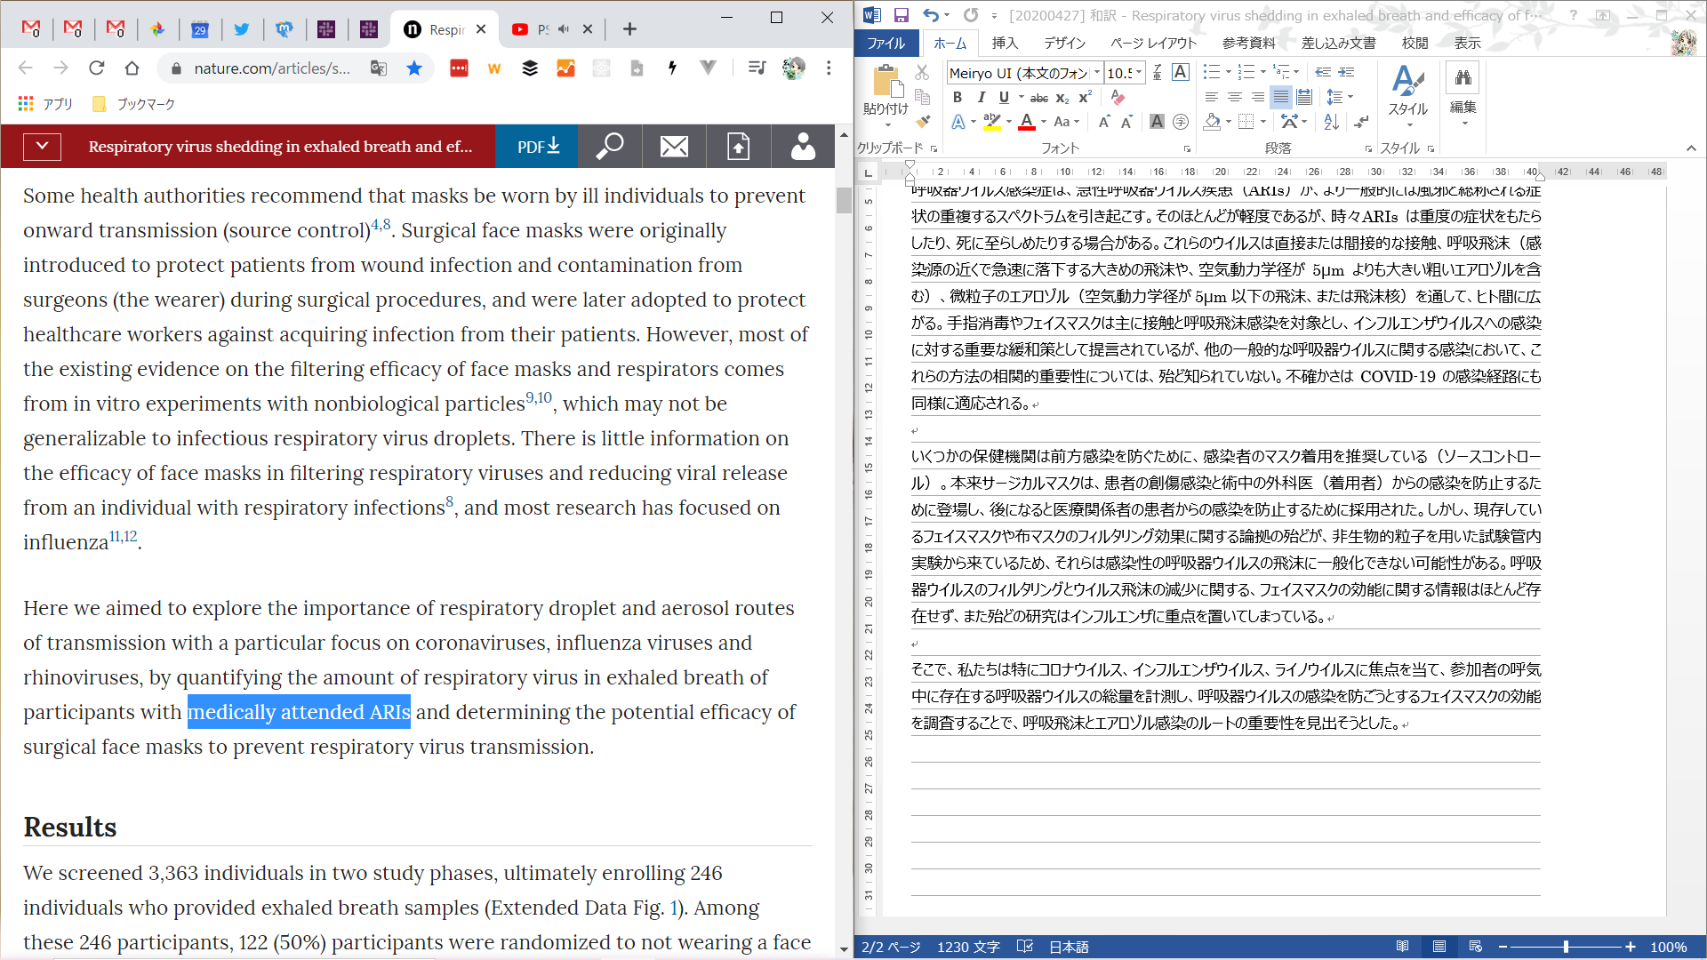
Task: Open the font size 10.5 dropdown
Action: pyautogui.click(x=1139, y=73)
